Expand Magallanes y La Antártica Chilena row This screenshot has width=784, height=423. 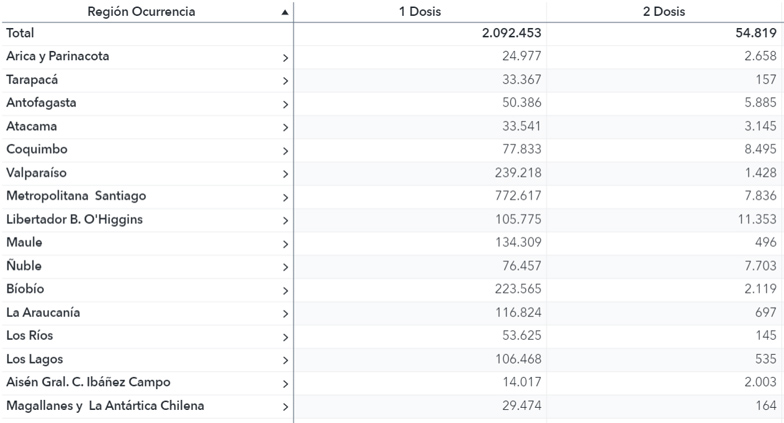point(285,407)
